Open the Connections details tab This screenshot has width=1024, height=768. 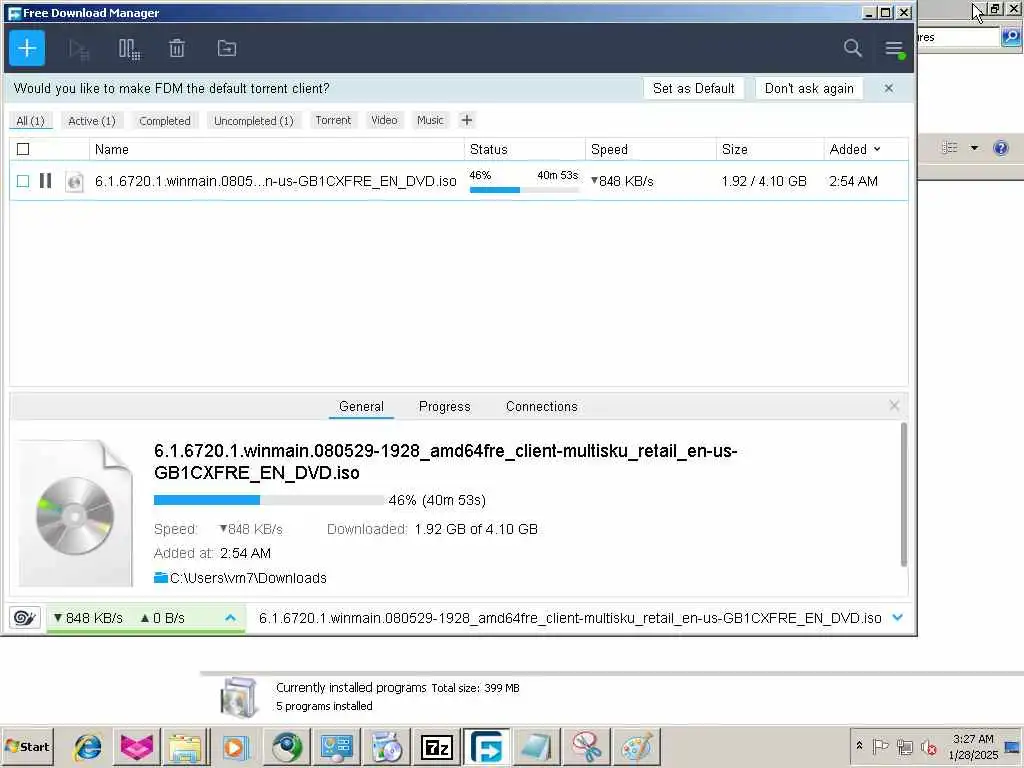click(541, 406)
